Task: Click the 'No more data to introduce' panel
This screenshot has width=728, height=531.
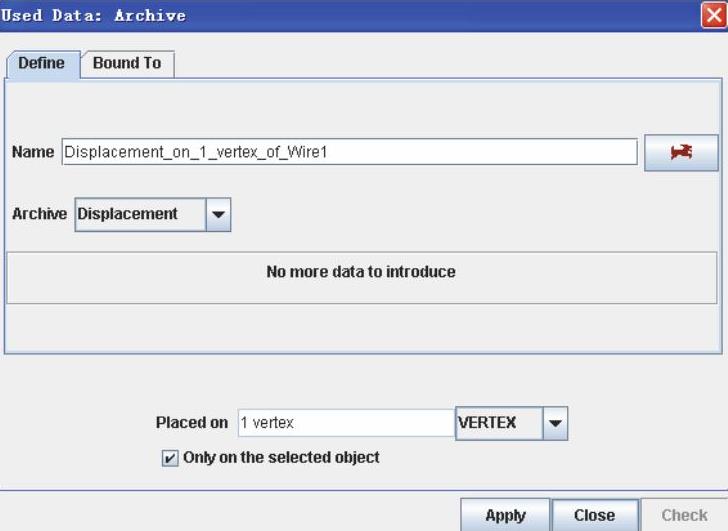Action: [x=361, y=272]
